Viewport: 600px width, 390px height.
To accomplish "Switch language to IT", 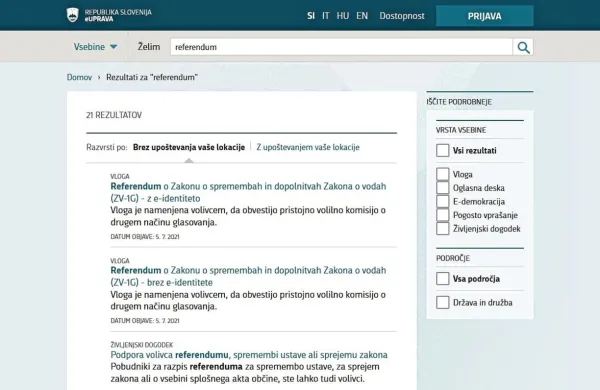I will pos(326,16).
